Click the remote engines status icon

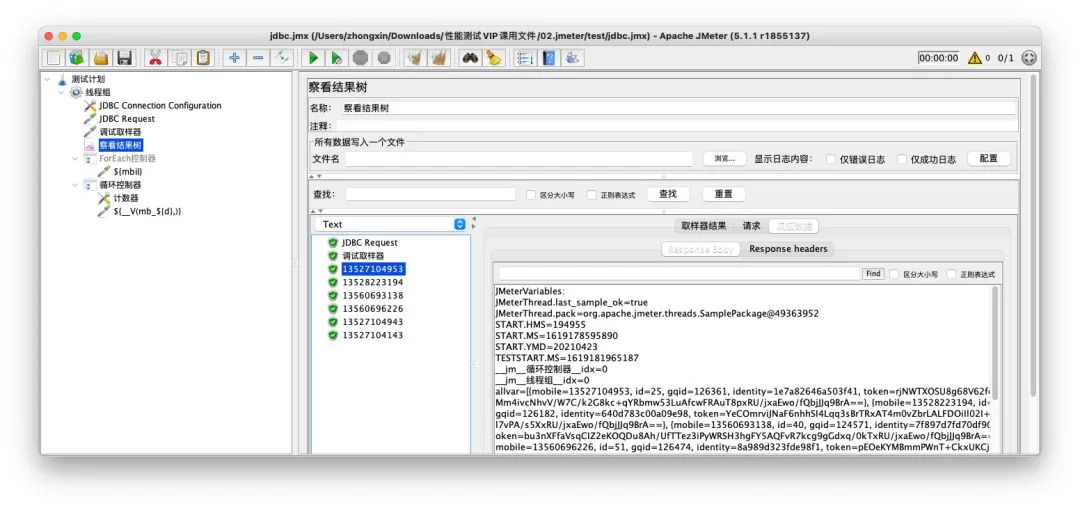point(1028,58)
